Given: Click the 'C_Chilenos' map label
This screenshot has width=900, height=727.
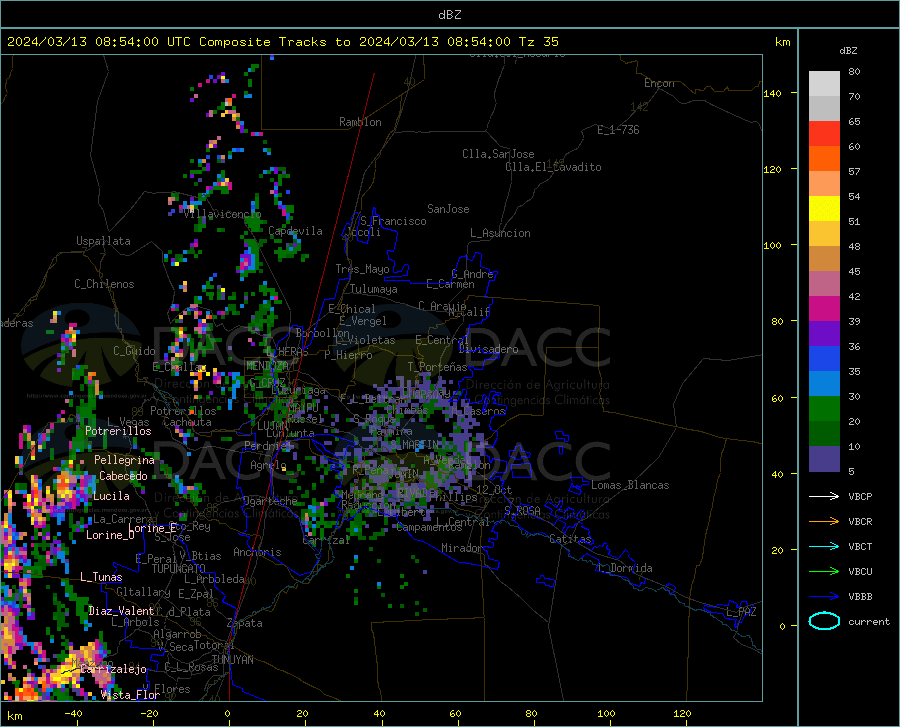Looking at the screenshot, I should click(104, 284).
